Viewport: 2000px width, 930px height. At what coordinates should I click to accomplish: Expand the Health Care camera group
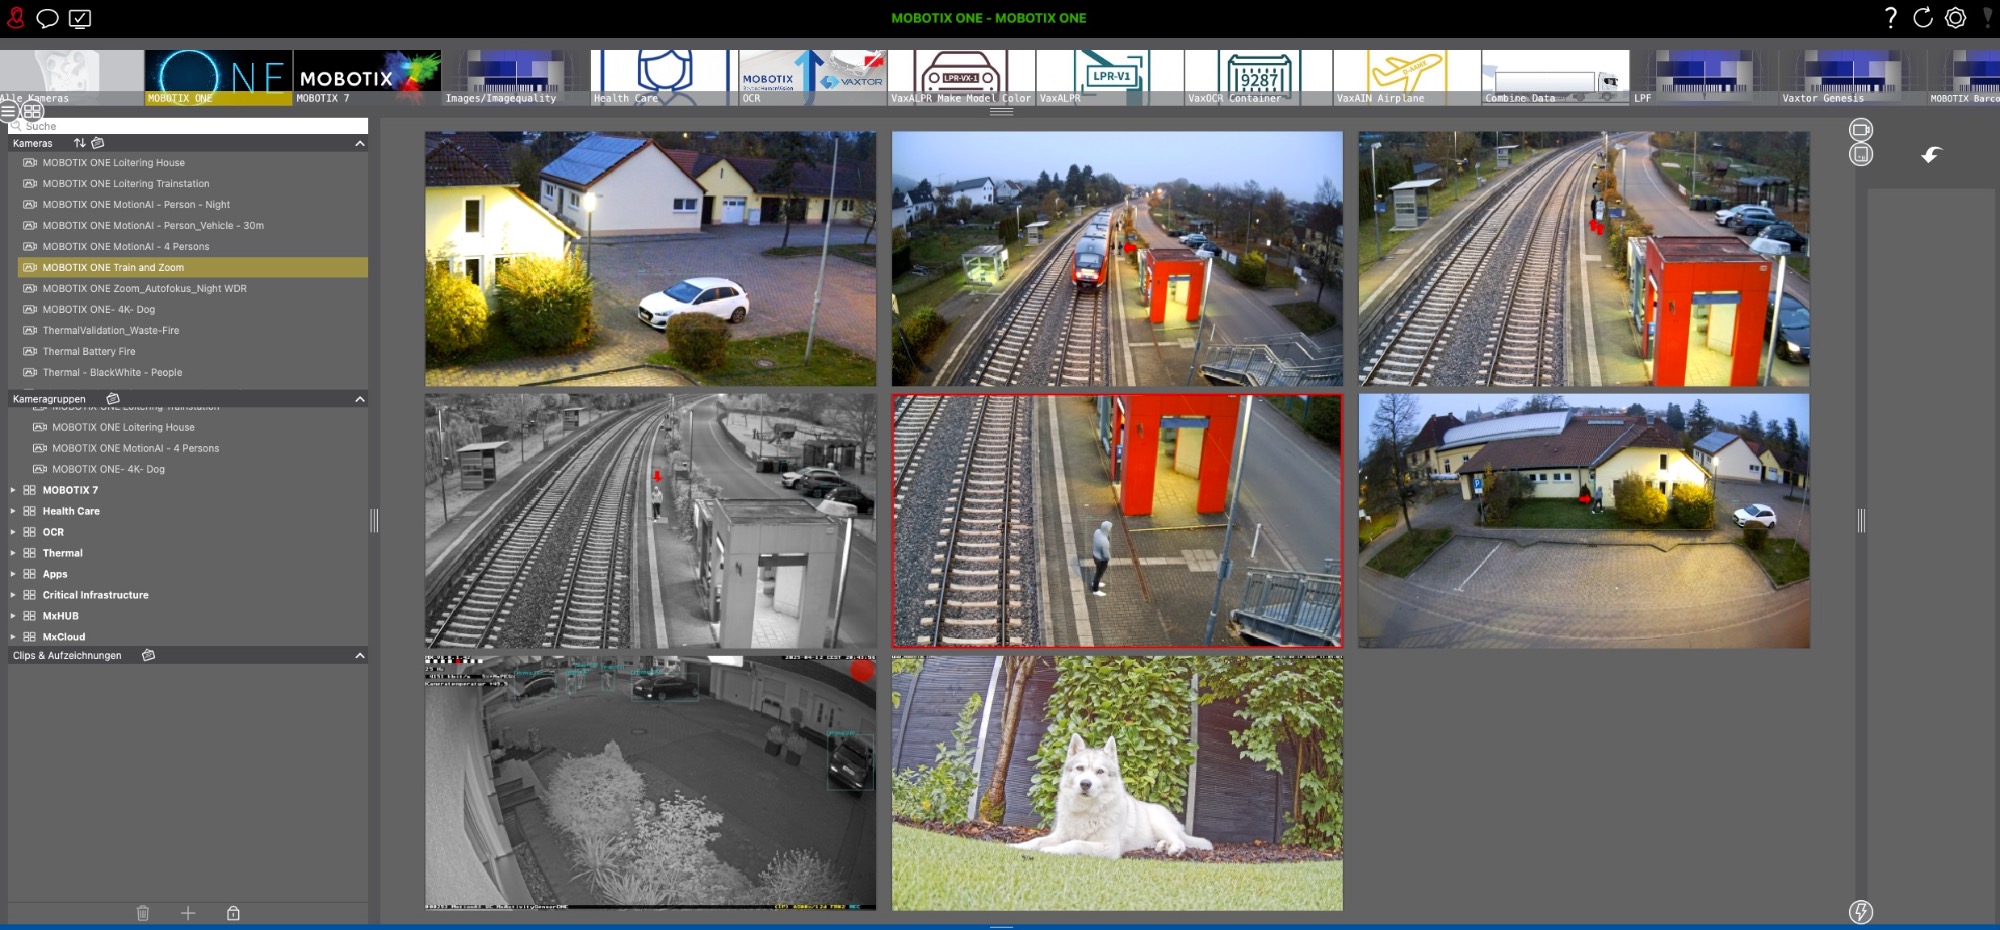(13, 511)
